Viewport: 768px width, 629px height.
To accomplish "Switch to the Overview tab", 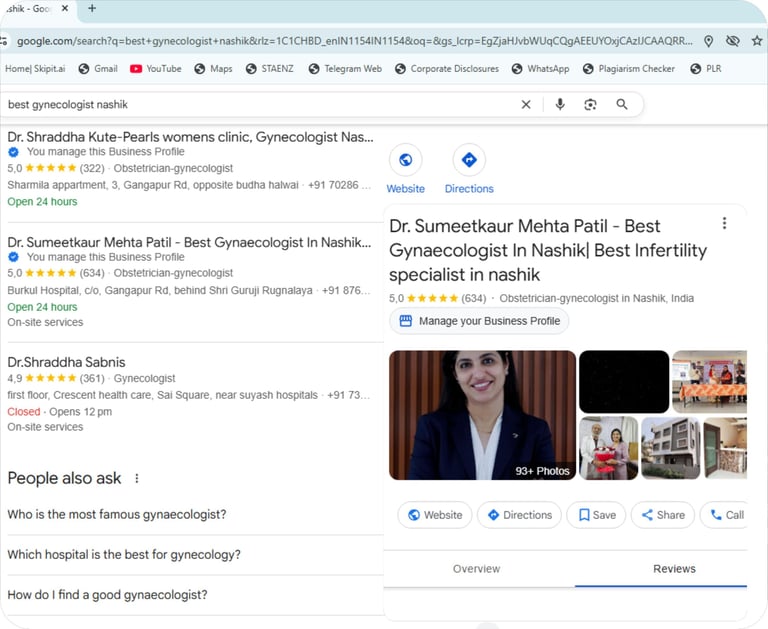I will 477,569.
